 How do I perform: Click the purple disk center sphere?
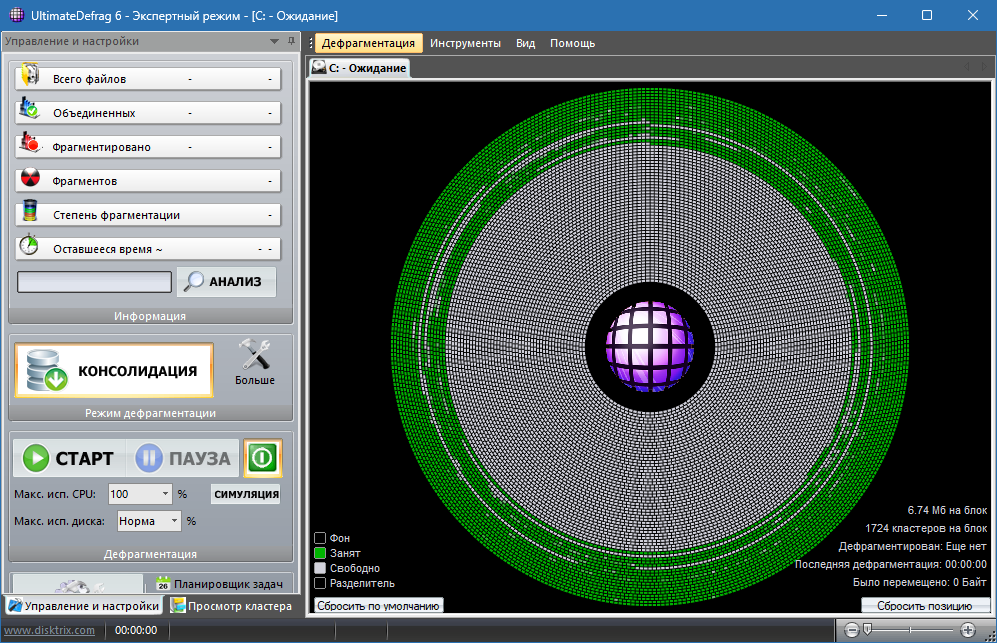point(649,347)
